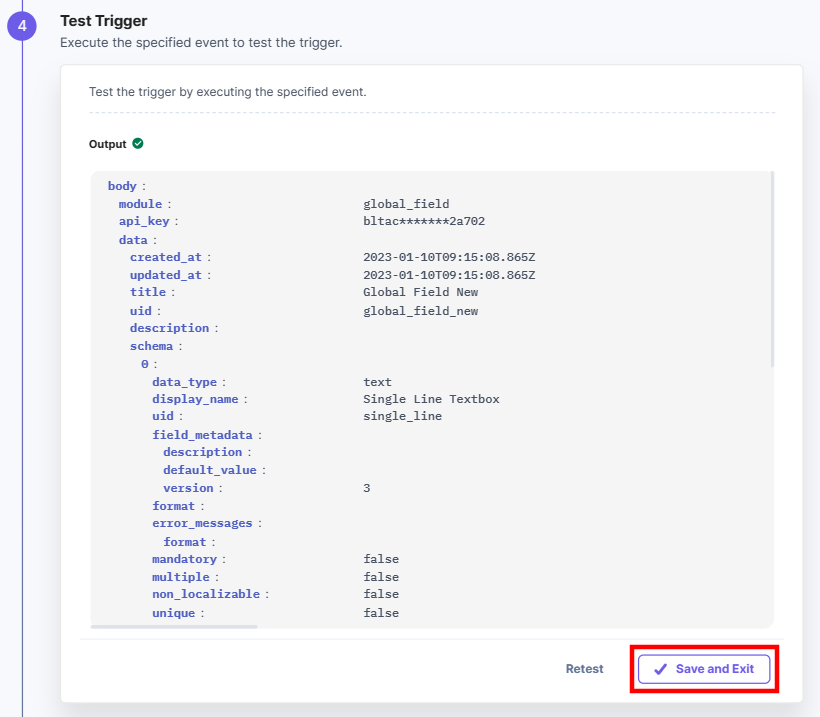Image resolution: width=820 pixels, height=717 pixels.
Task: Click the vertical scrollbar of the output panel
Action: (772, 269)
